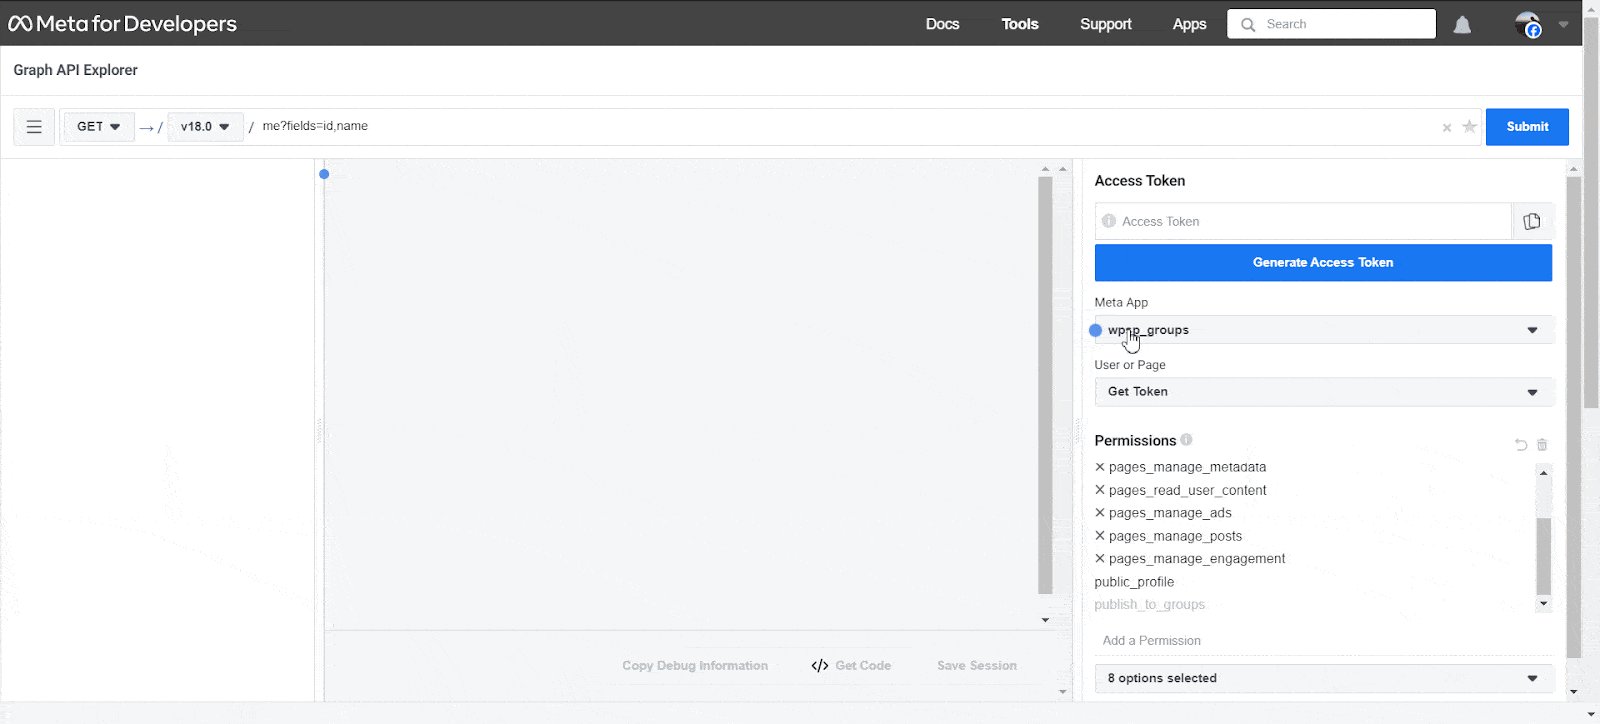Click Copy Debug Information
Image resolution: width=1600 pixels, height=724 pixels.
(x=695, y=665)
